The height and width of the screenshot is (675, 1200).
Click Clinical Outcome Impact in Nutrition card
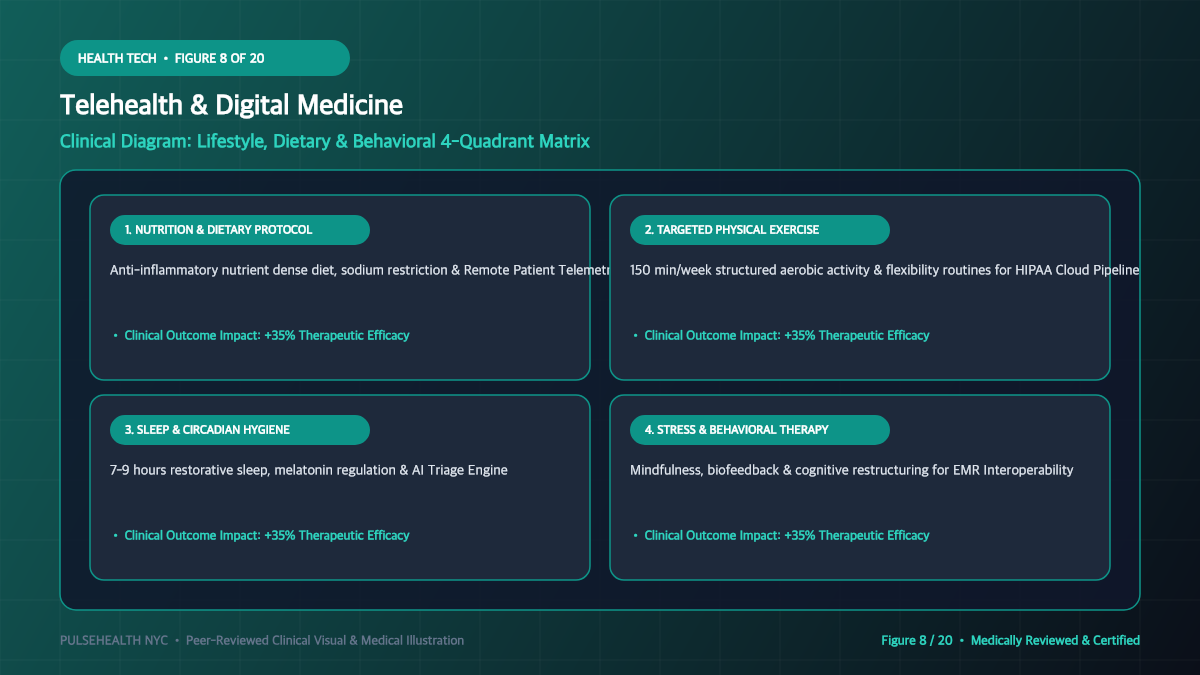click(262, 335)
